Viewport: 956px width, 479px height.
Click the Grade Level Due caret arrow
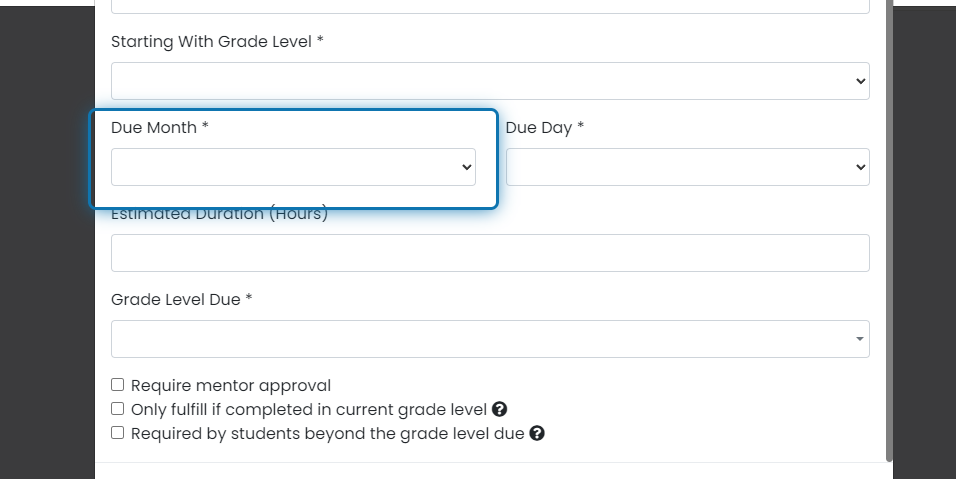pyautogui.click(x=860, y=339)
